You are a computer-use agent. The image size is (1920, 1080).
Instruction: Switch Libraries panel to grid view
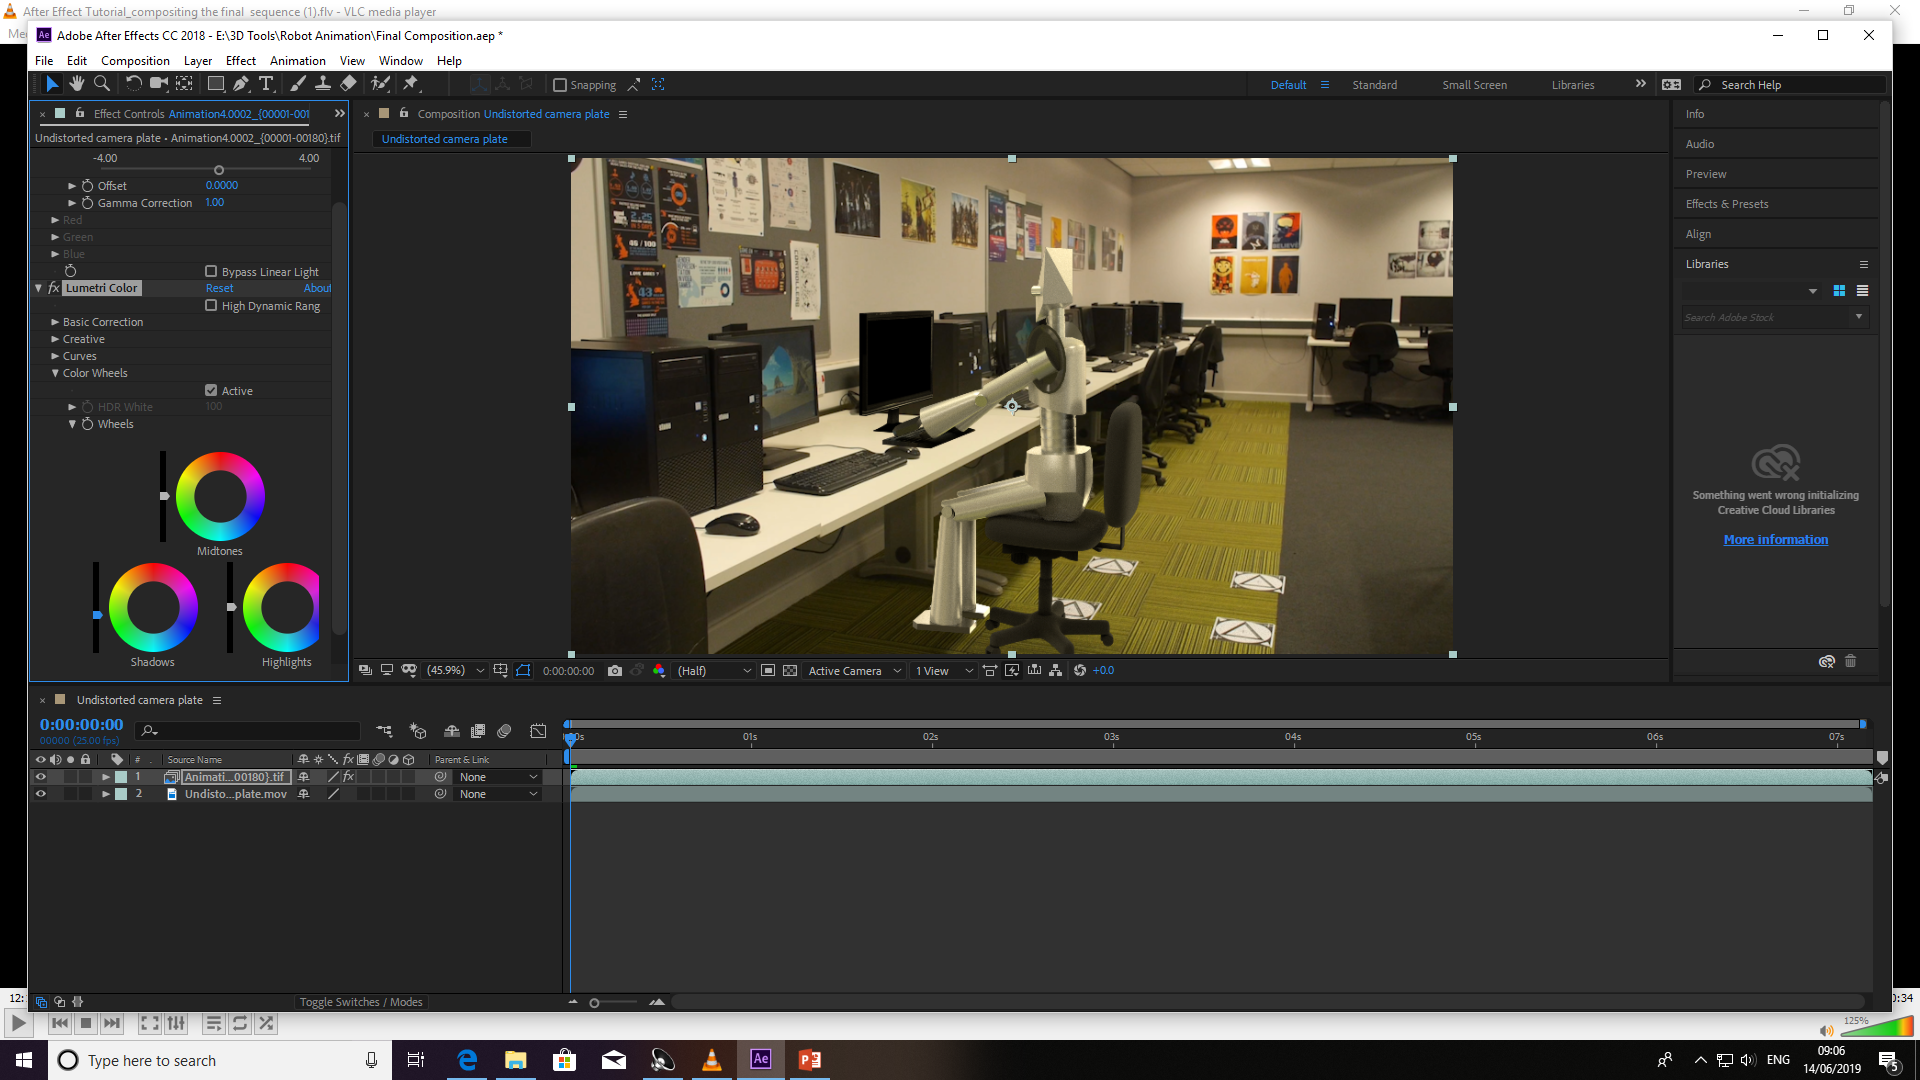click(x=1839, y=291)
